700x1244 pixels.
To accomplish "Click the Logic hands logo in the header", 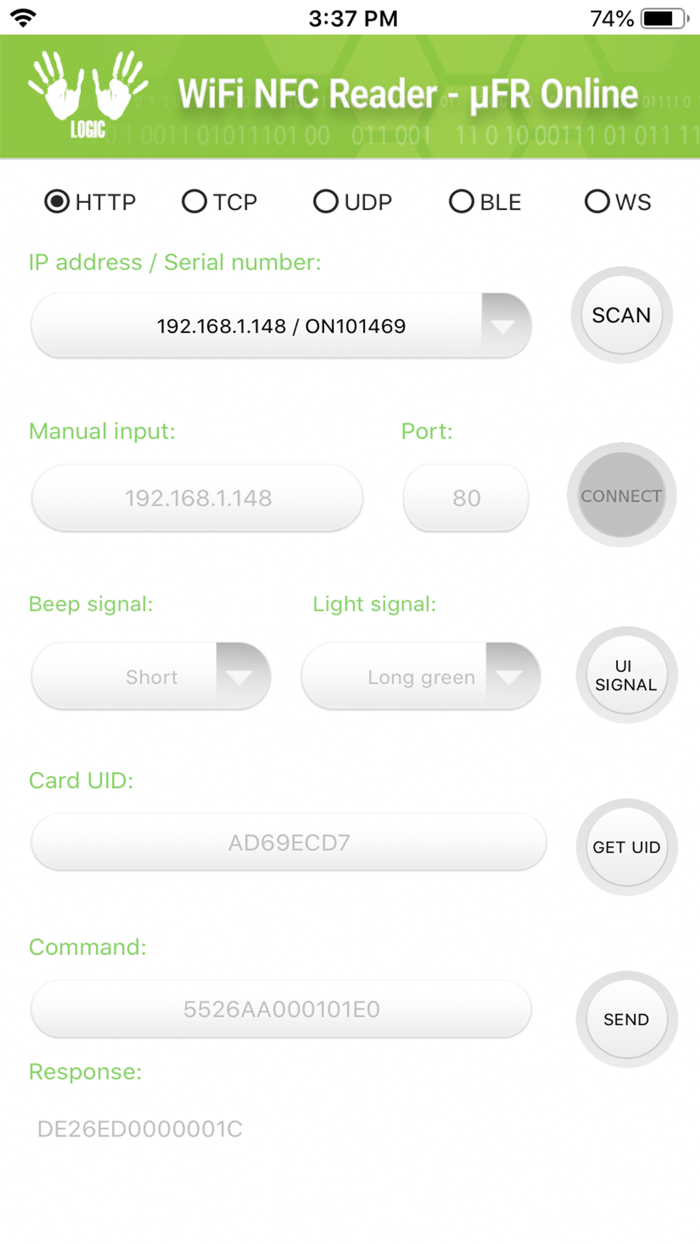I will 90,94.
